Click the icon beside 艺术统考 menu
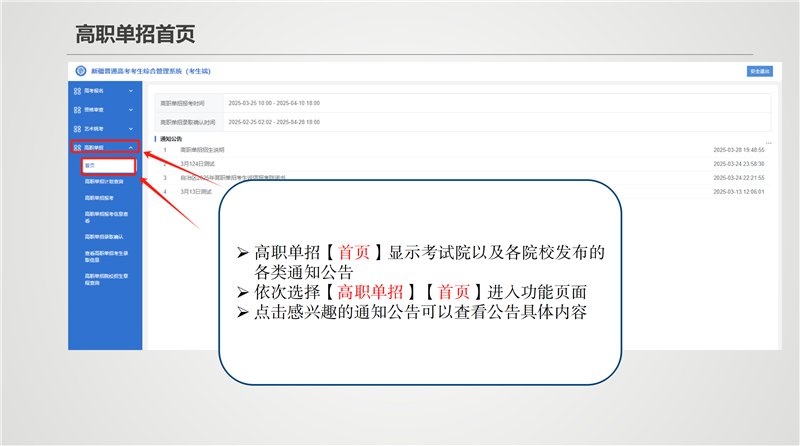800x446 pixels. (x=76, y=128)
